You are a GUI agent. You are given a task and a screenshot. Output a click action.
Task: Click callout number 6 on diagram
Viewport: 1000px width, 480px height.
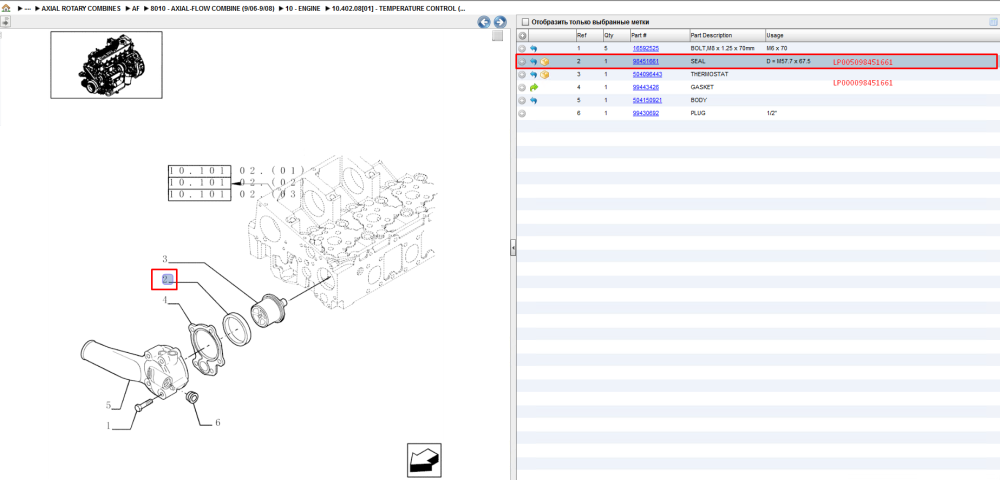coord(217,423)
